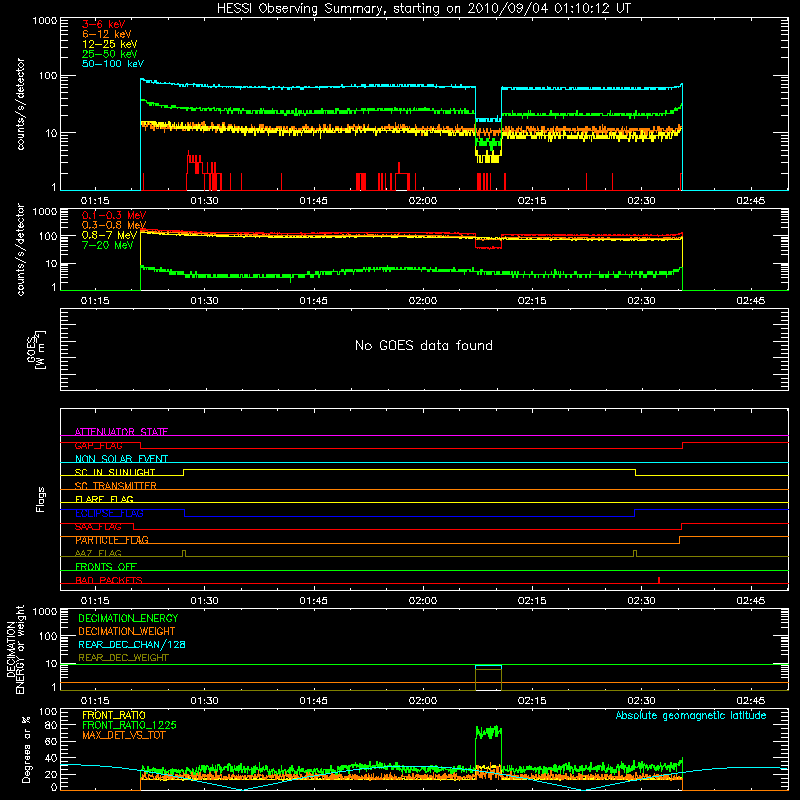800x800 pixels.
Task: Select the 3-6 keV legend label
Action: pos(103,24)
